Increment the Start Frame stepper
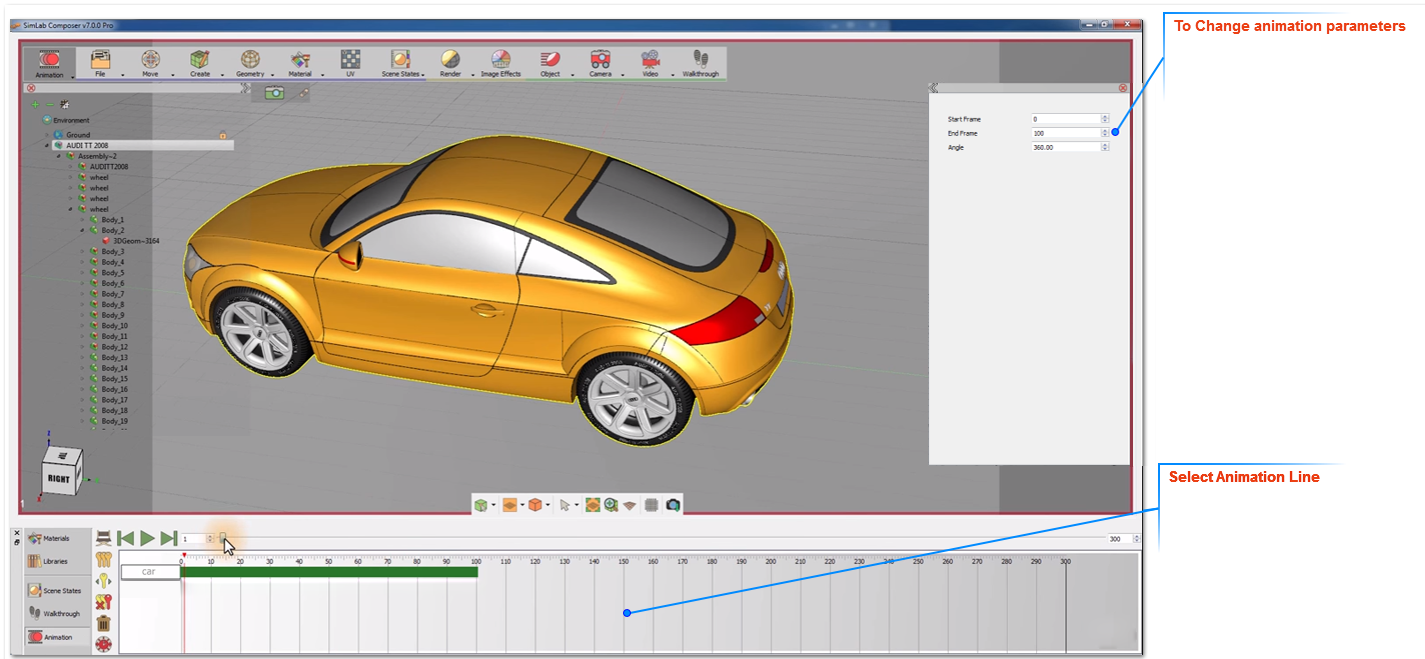This screenshot has height=659, width=1425. coord(1105,117)
